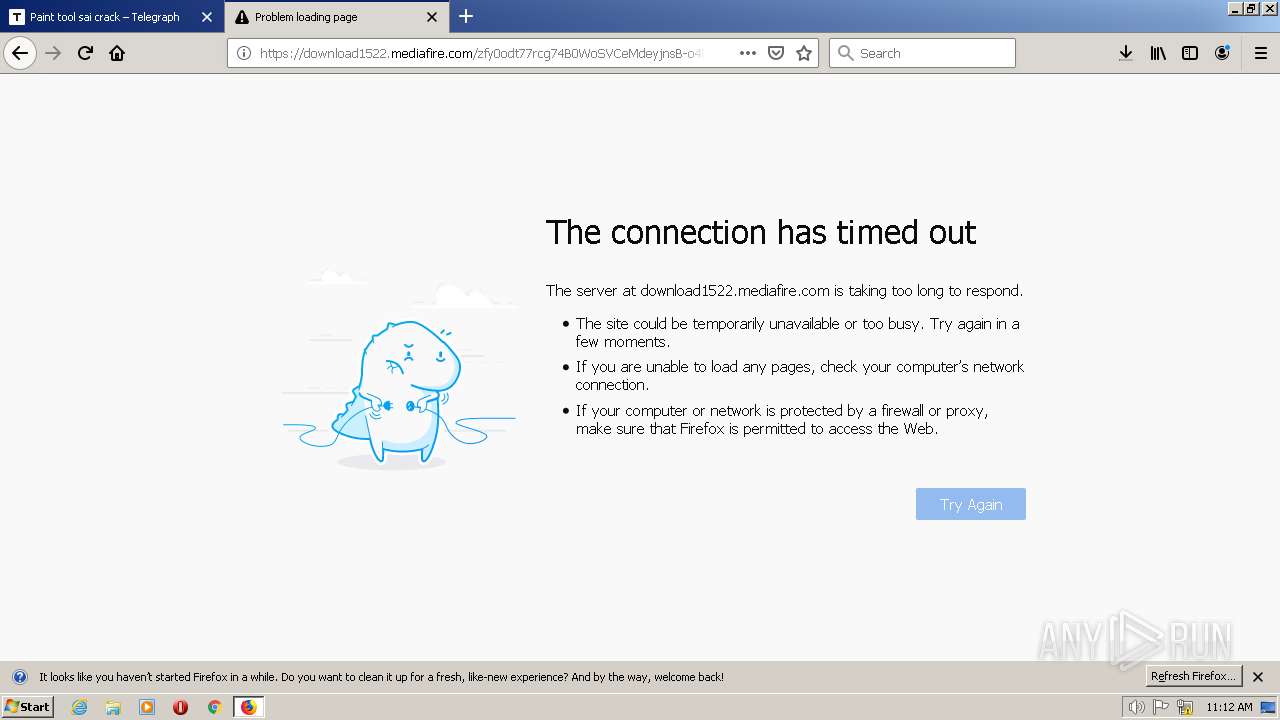This screenshot has height=720, width=1280.
Task: Open the media player taskbar icon
Action: tap(147, 707)
